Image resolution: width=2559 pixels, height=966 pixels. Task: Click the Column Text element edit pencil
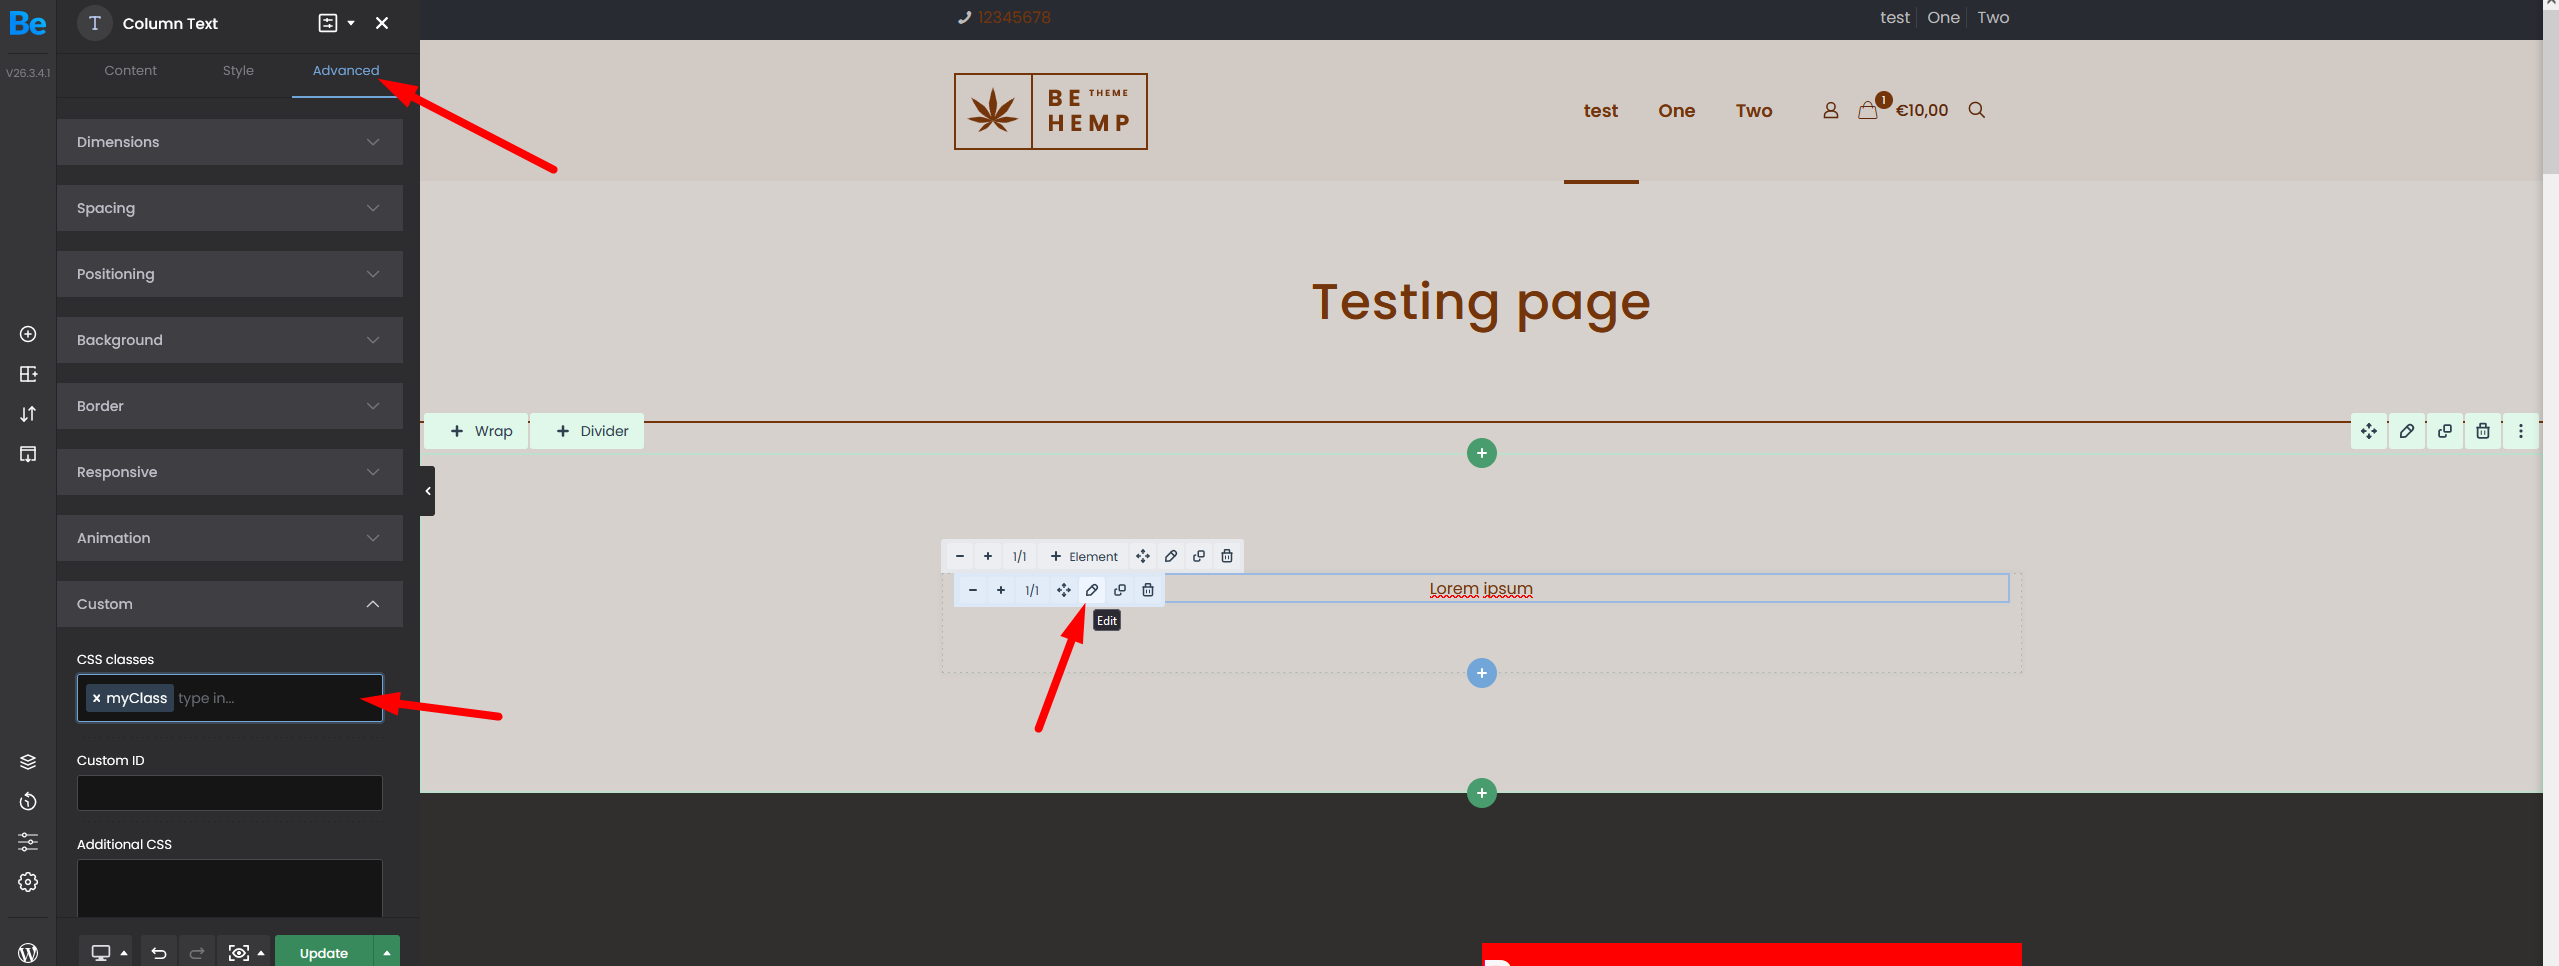(1092, 590)
